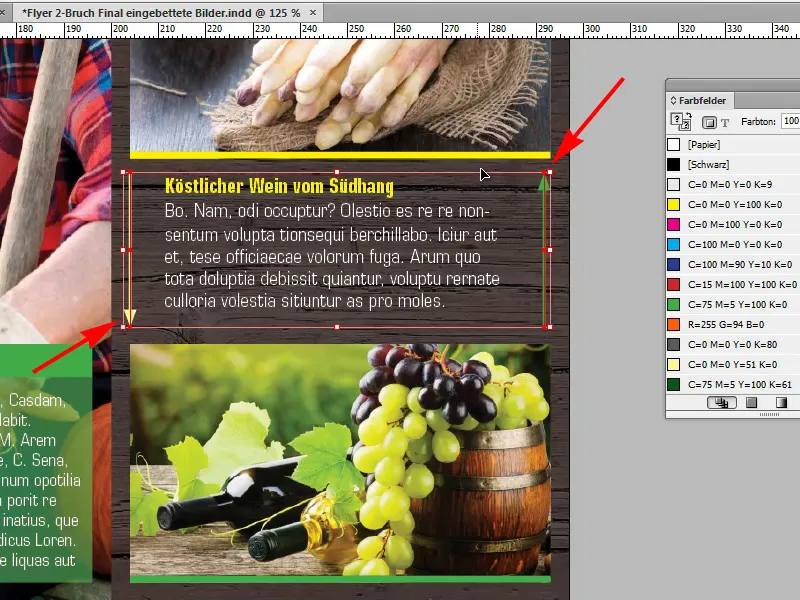
Task: Click the bottom-left handle of selected text frame
Action: pyautogui.click(x=123, y=327)
